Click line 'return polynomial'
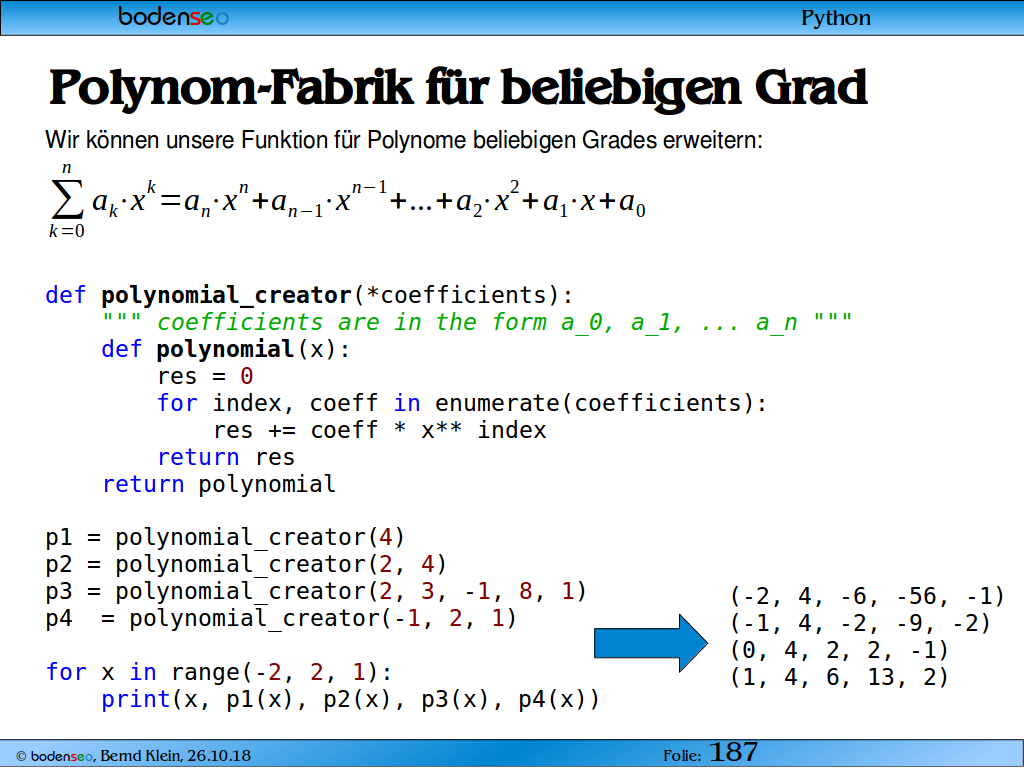This screenshot has width=1024, height=768. [x=219, y=484]
